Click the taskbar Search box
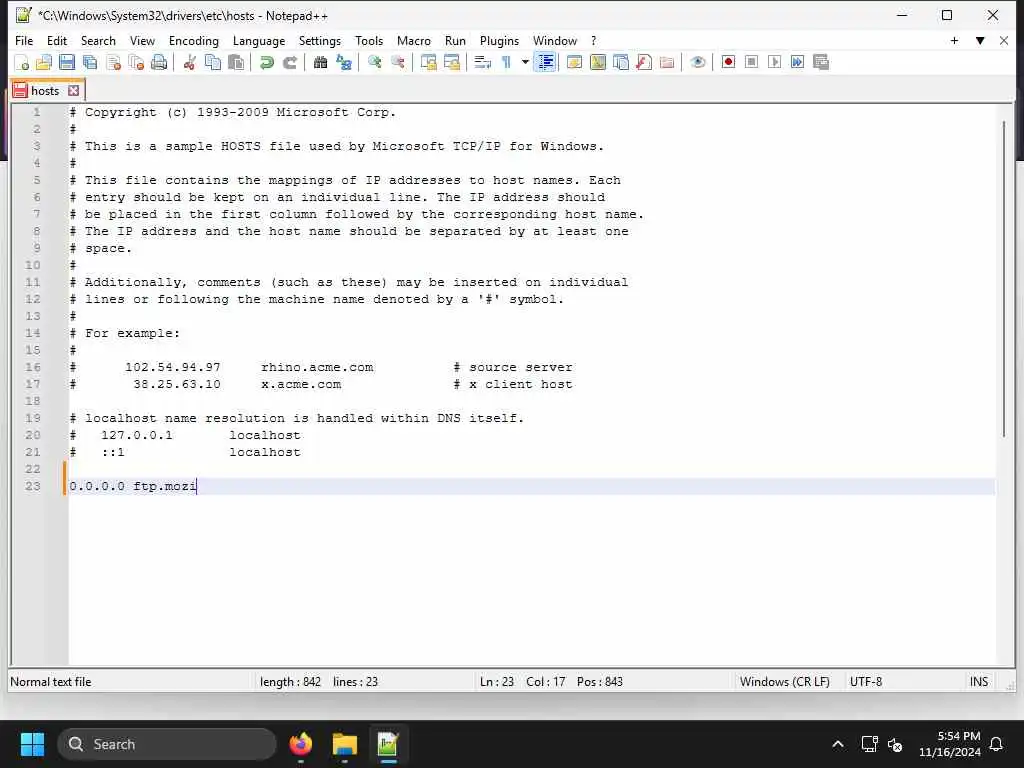 [167, 744]
